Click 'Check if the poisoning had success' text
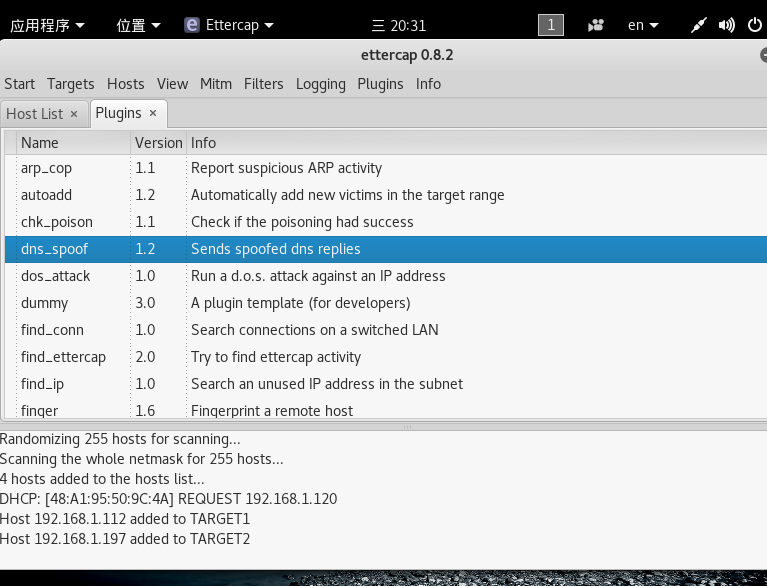Viewport: 767px width, 586px height. (302, 222)
